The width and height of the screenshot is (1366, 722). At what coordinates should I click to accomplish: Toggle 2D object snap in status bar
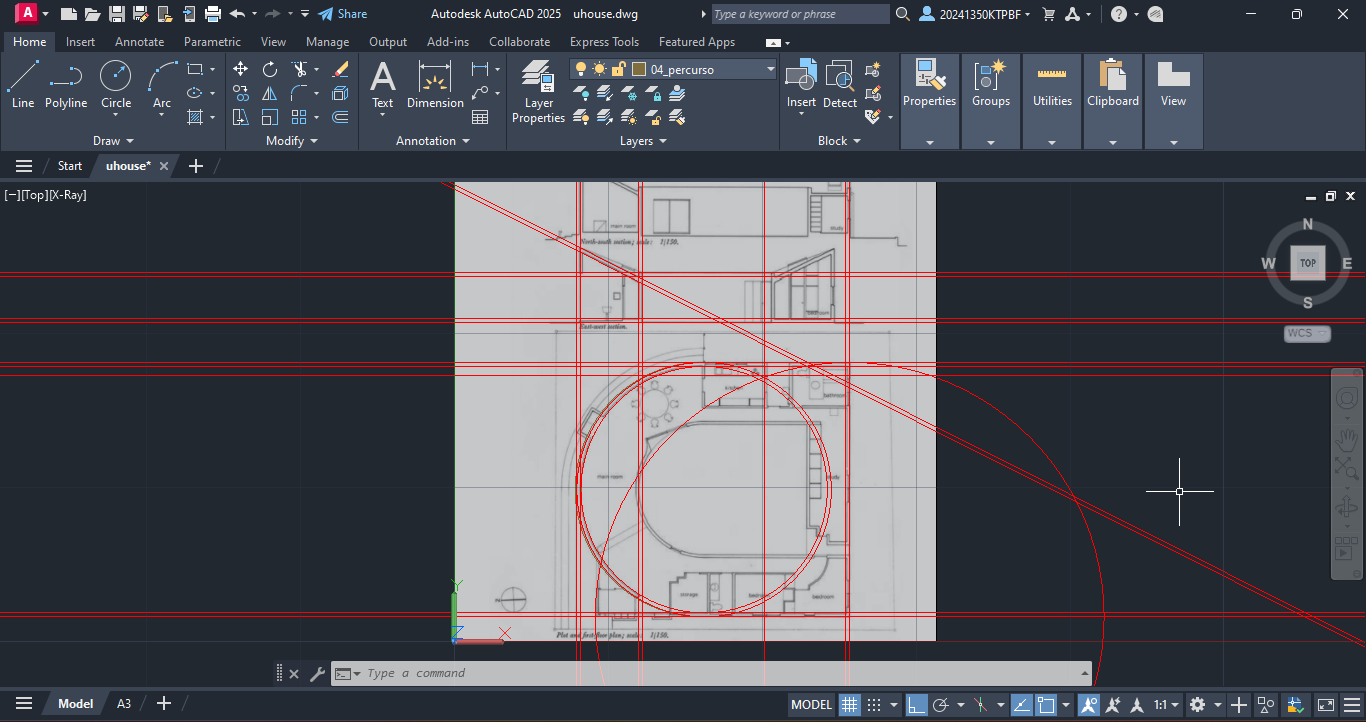(1046, 704)
